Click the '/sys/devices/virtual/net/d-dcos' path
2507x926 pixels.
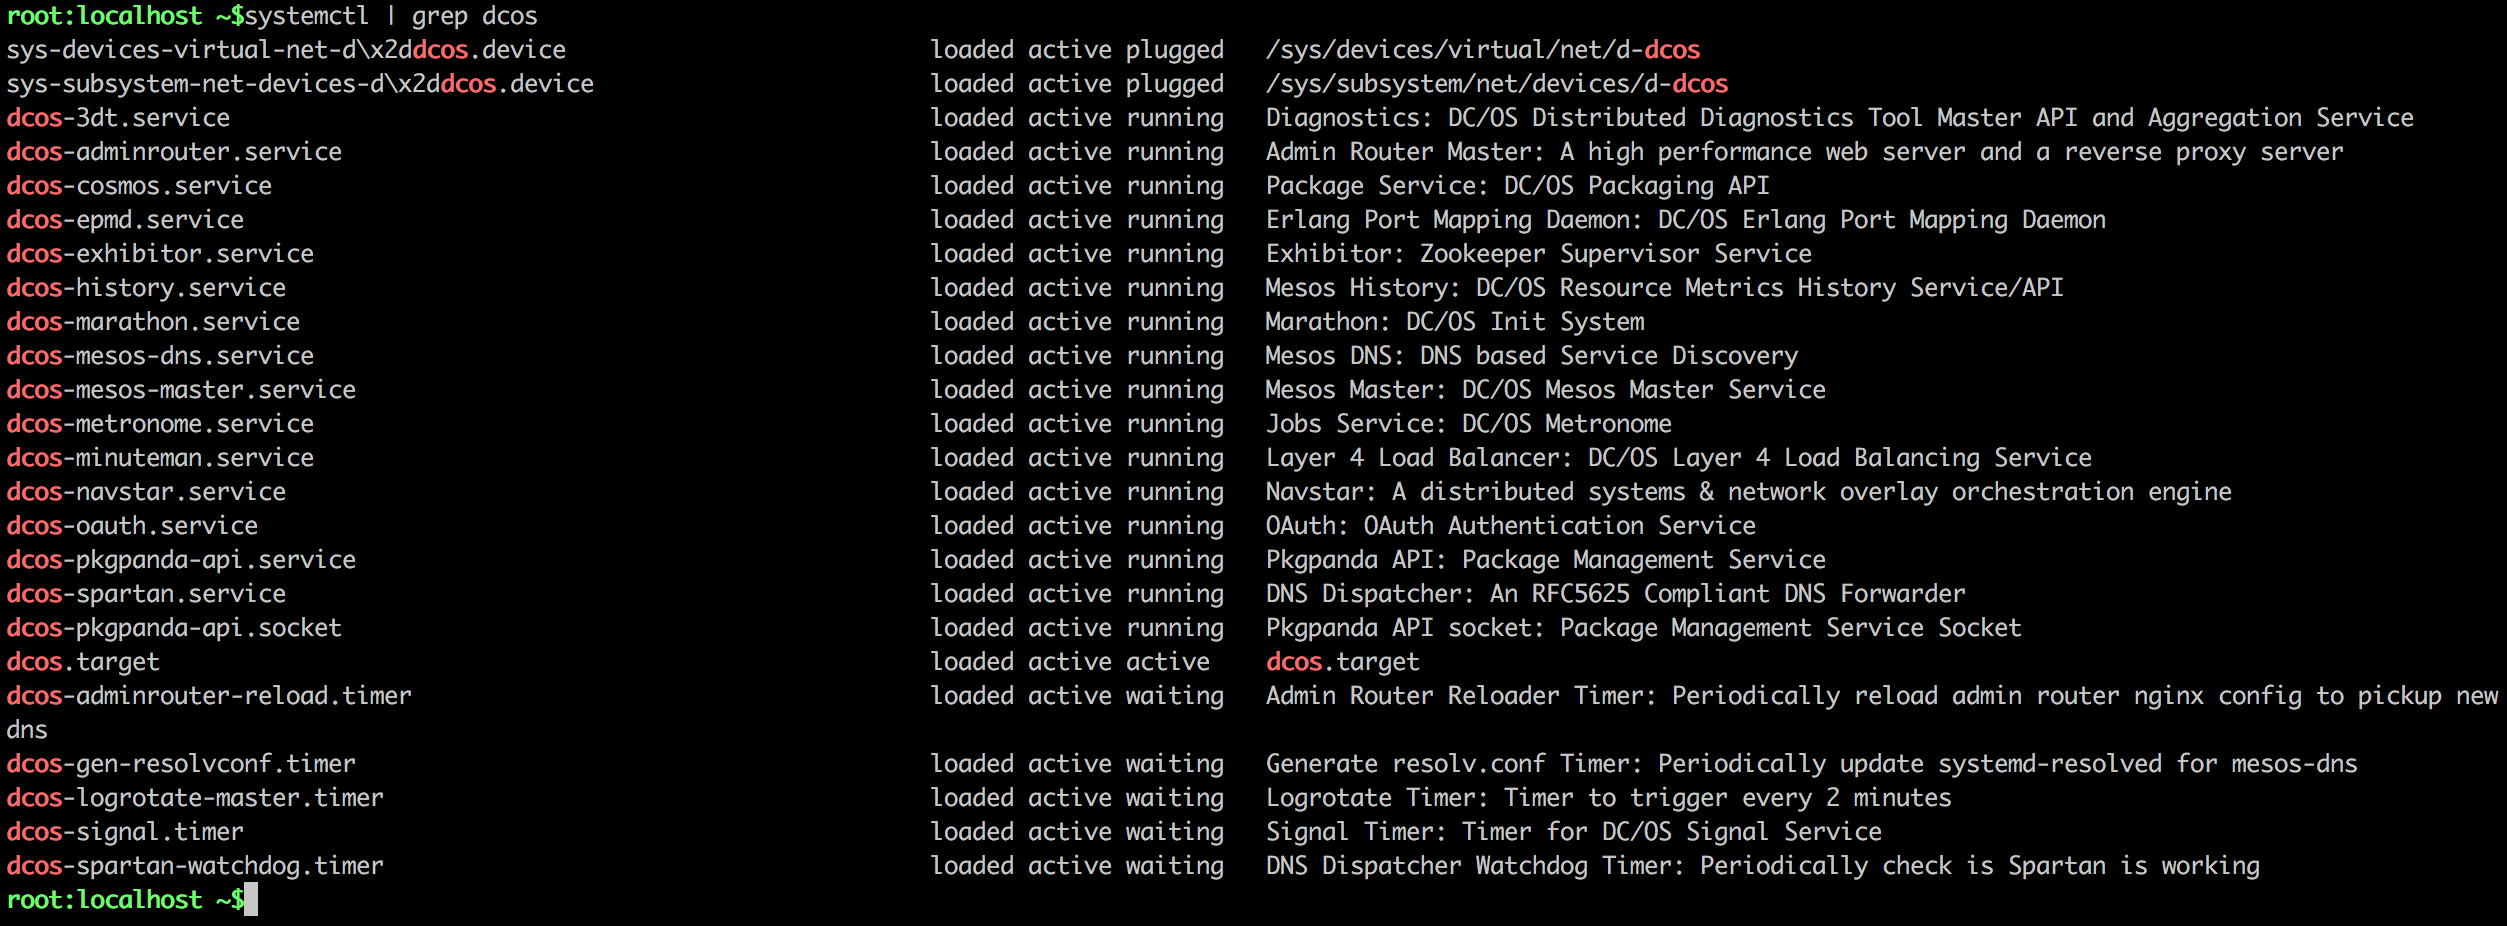click(1482, 50)
